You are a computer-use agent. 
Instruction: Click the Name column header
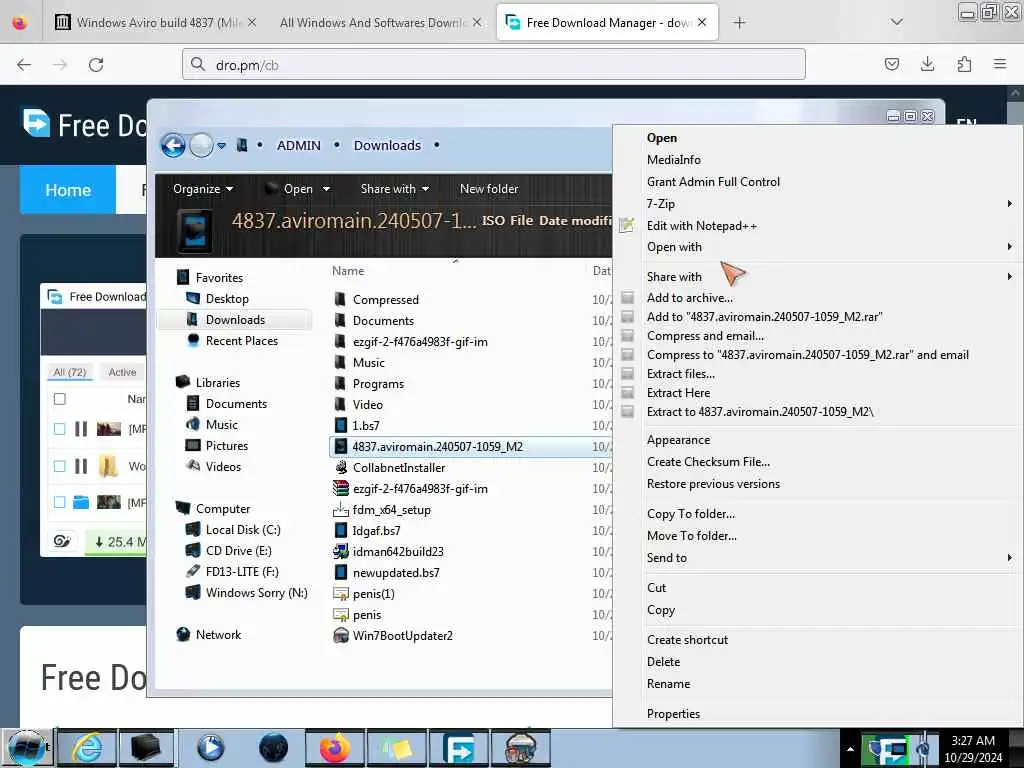point(348,270)
